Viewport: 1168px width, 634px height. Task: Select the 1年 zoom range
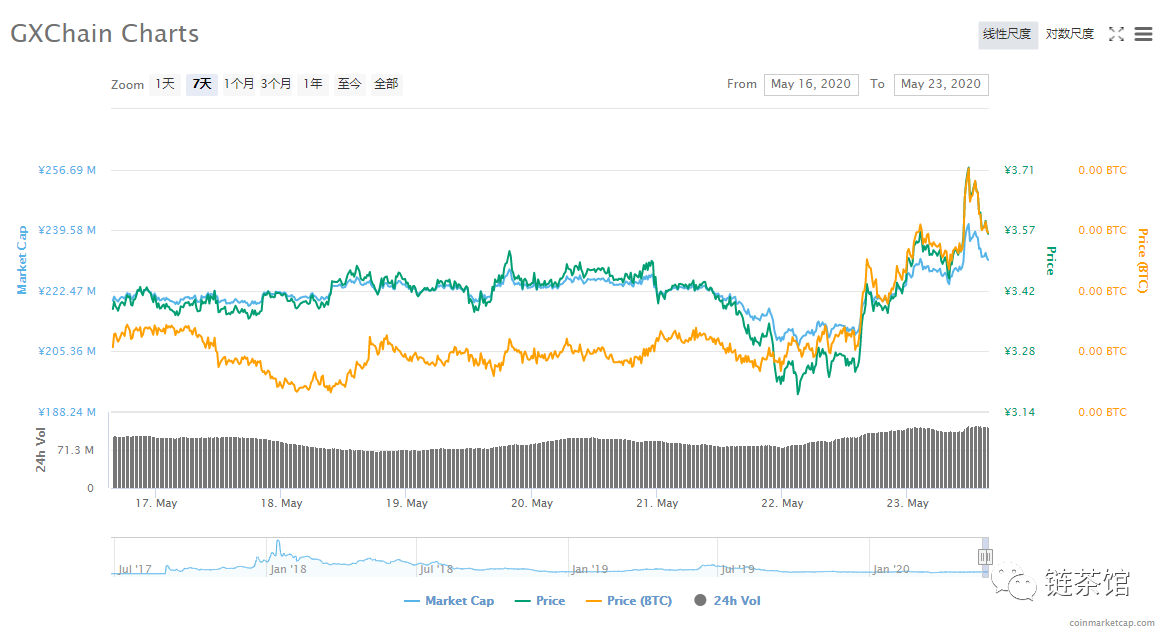click(x=313, y=84)
